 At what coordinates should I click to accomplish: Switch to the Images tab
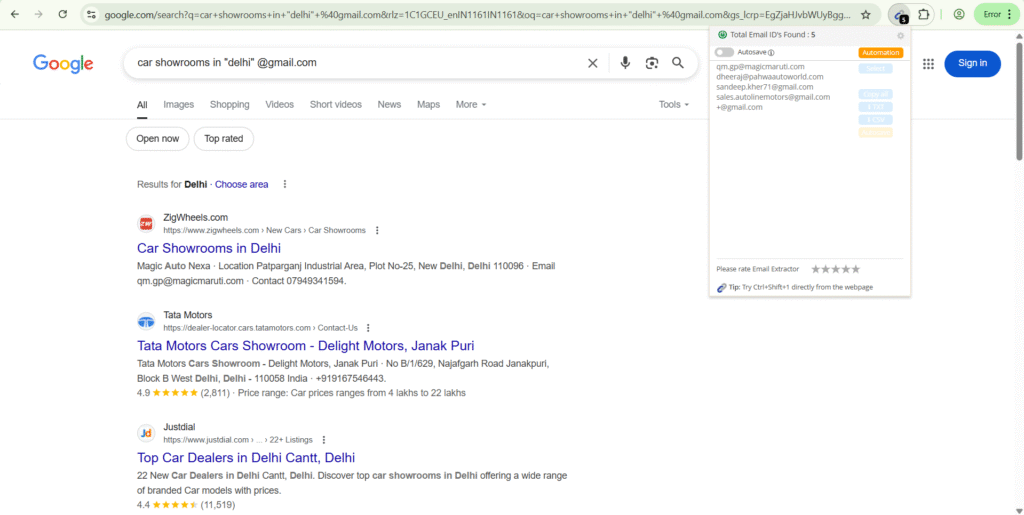(x=178, y=104)
